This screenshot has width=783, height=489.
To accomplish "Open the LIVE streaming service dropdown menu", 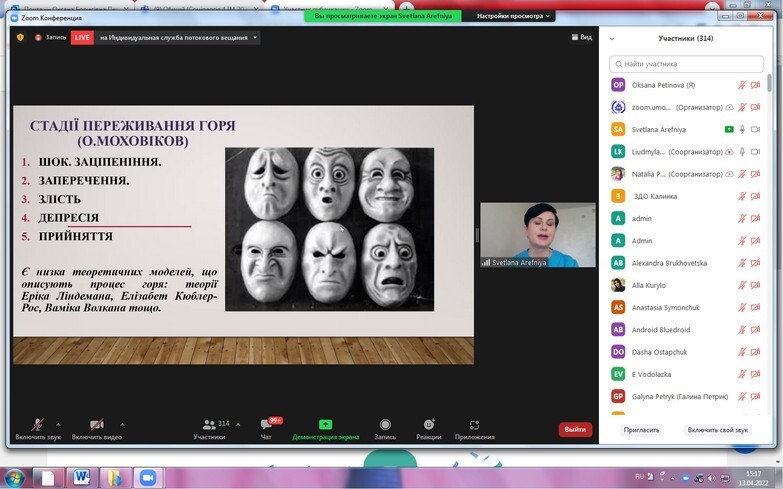I will (255, 37).
